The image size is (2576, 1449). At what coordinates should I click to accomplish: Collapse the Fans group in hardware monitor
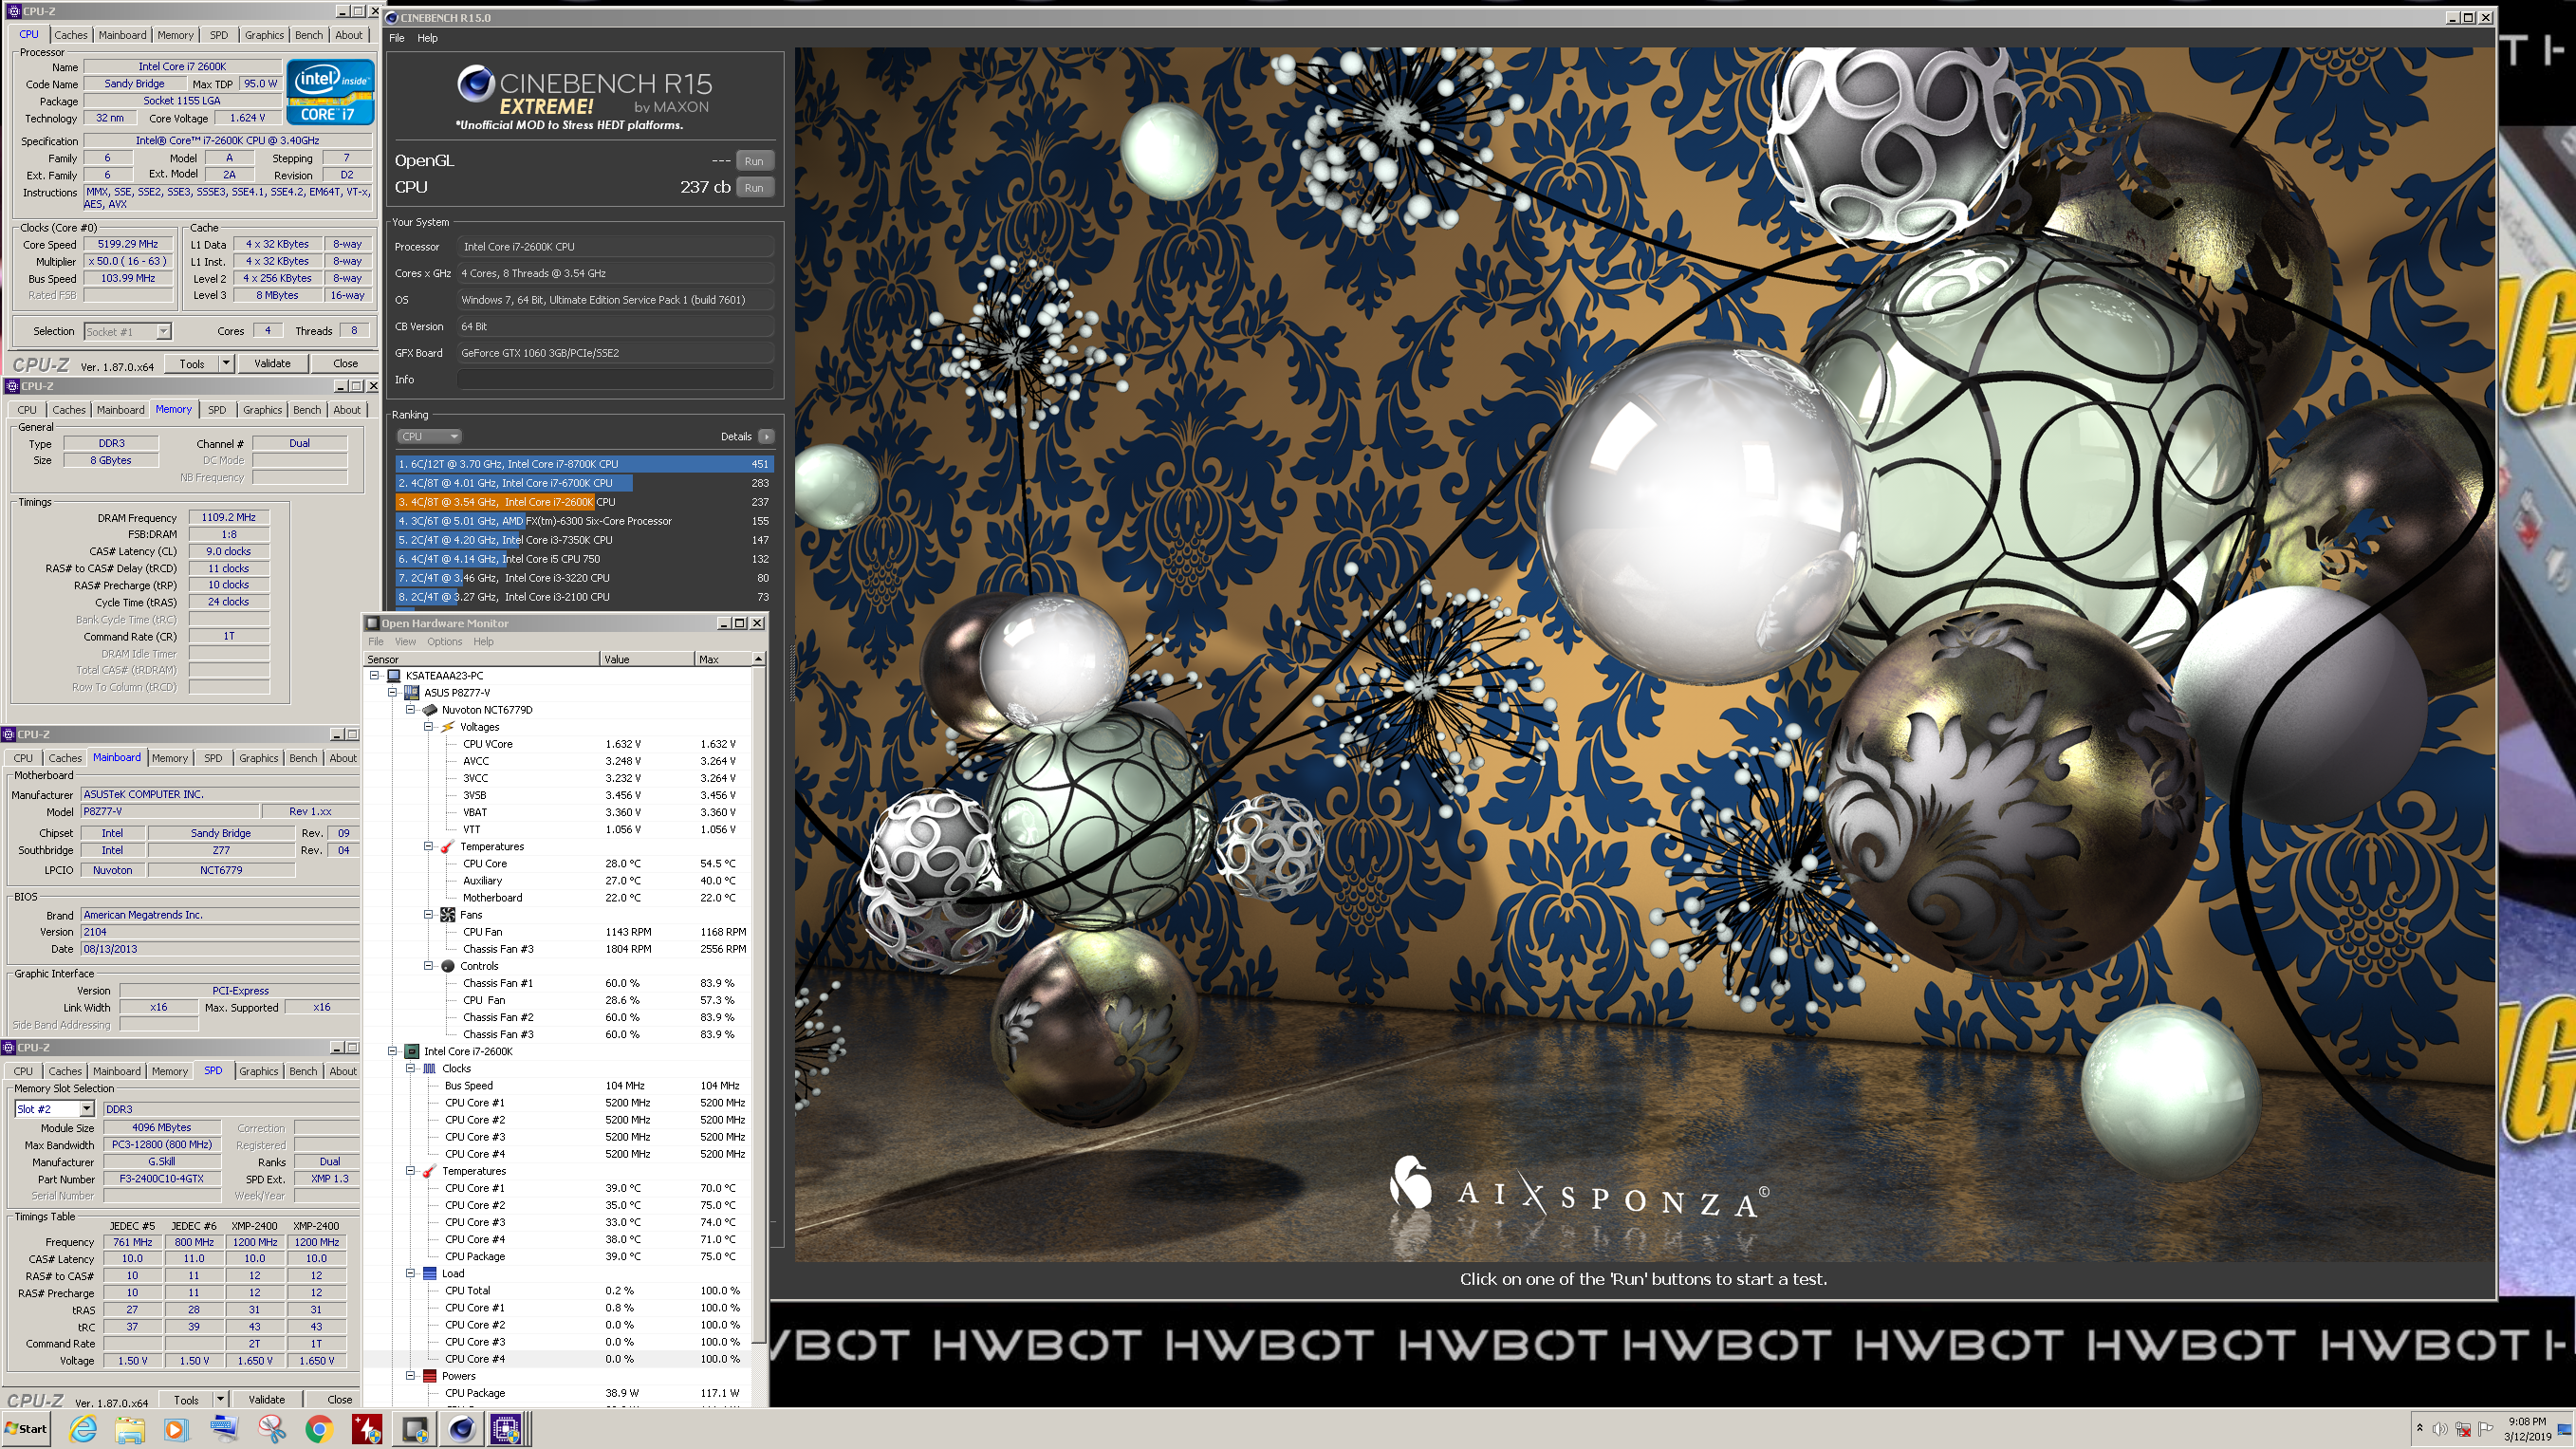429,915
